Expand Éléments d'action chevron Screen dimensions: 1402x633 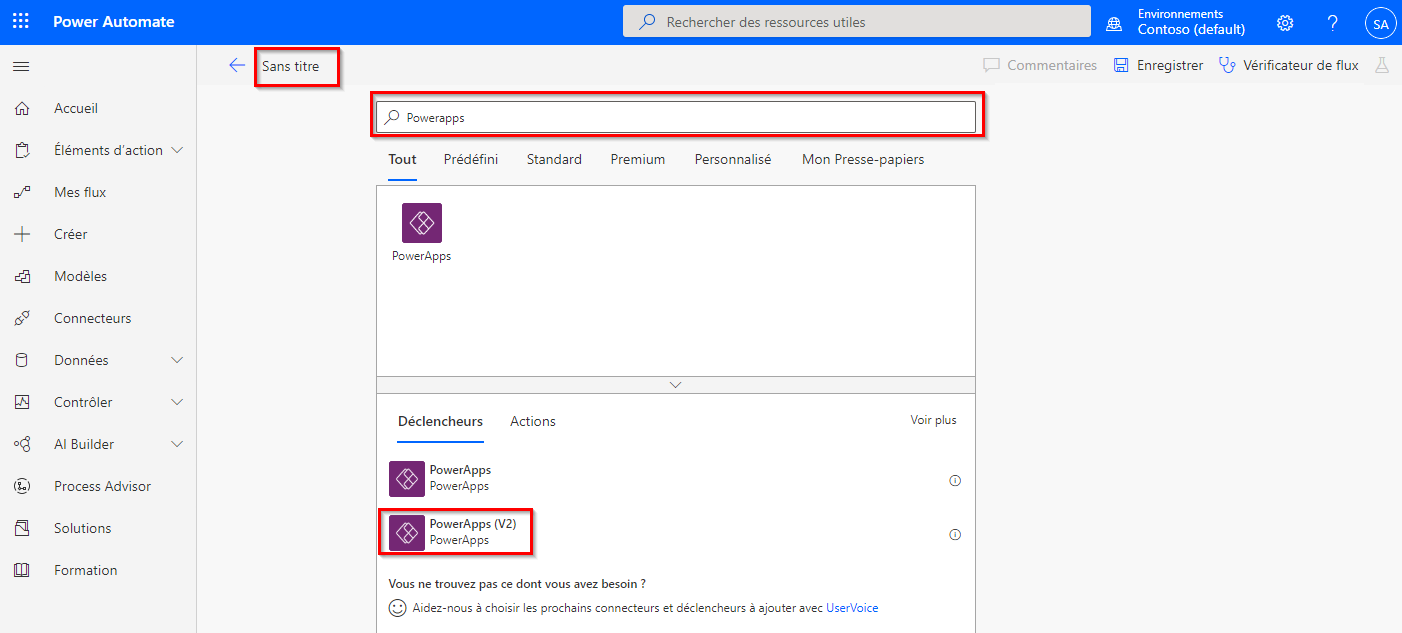tap(178, 150)
